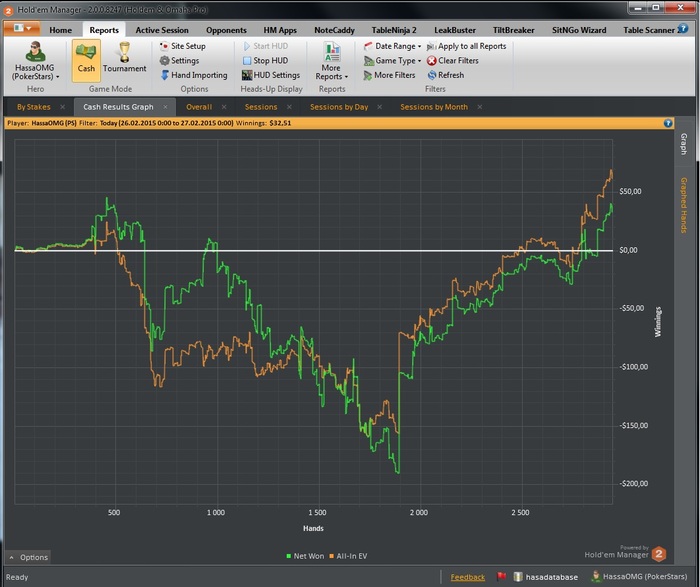The height and width of the screenshot is (587, 700).
Task: Open More Filters
Action: point(389,75)
